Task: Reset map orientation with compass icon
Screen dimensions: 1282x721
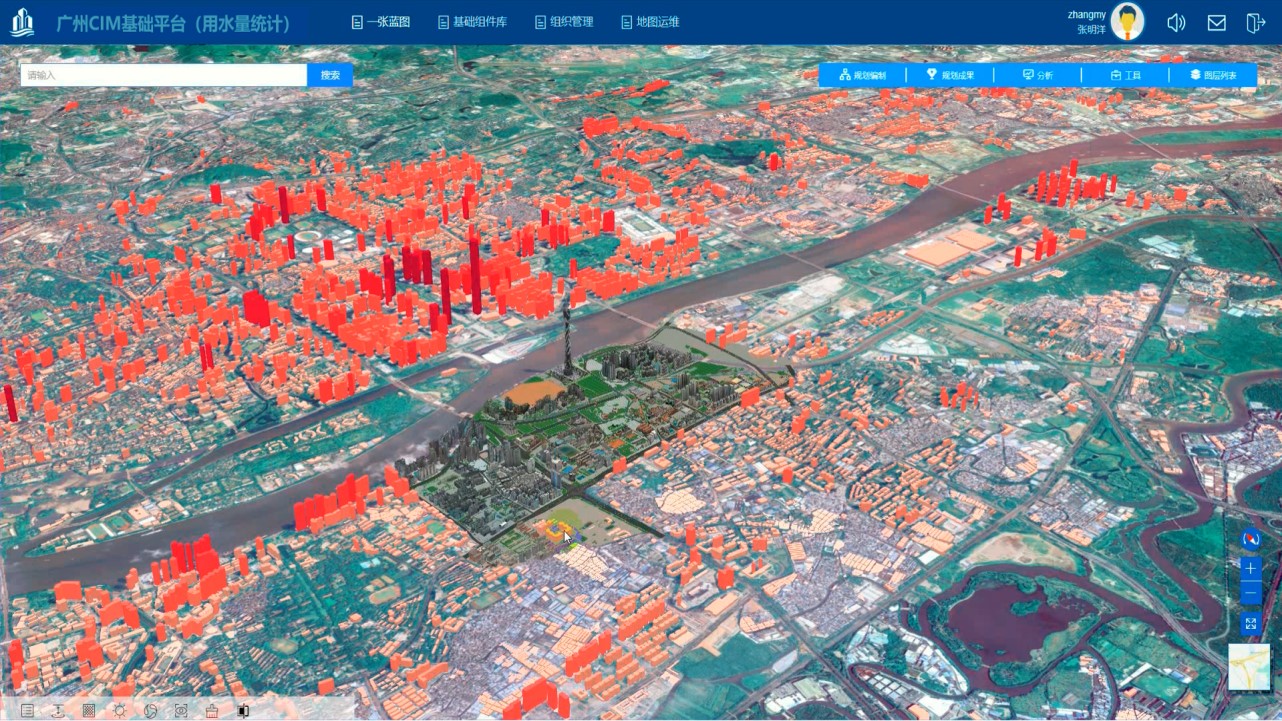Action: (1251, 540)
